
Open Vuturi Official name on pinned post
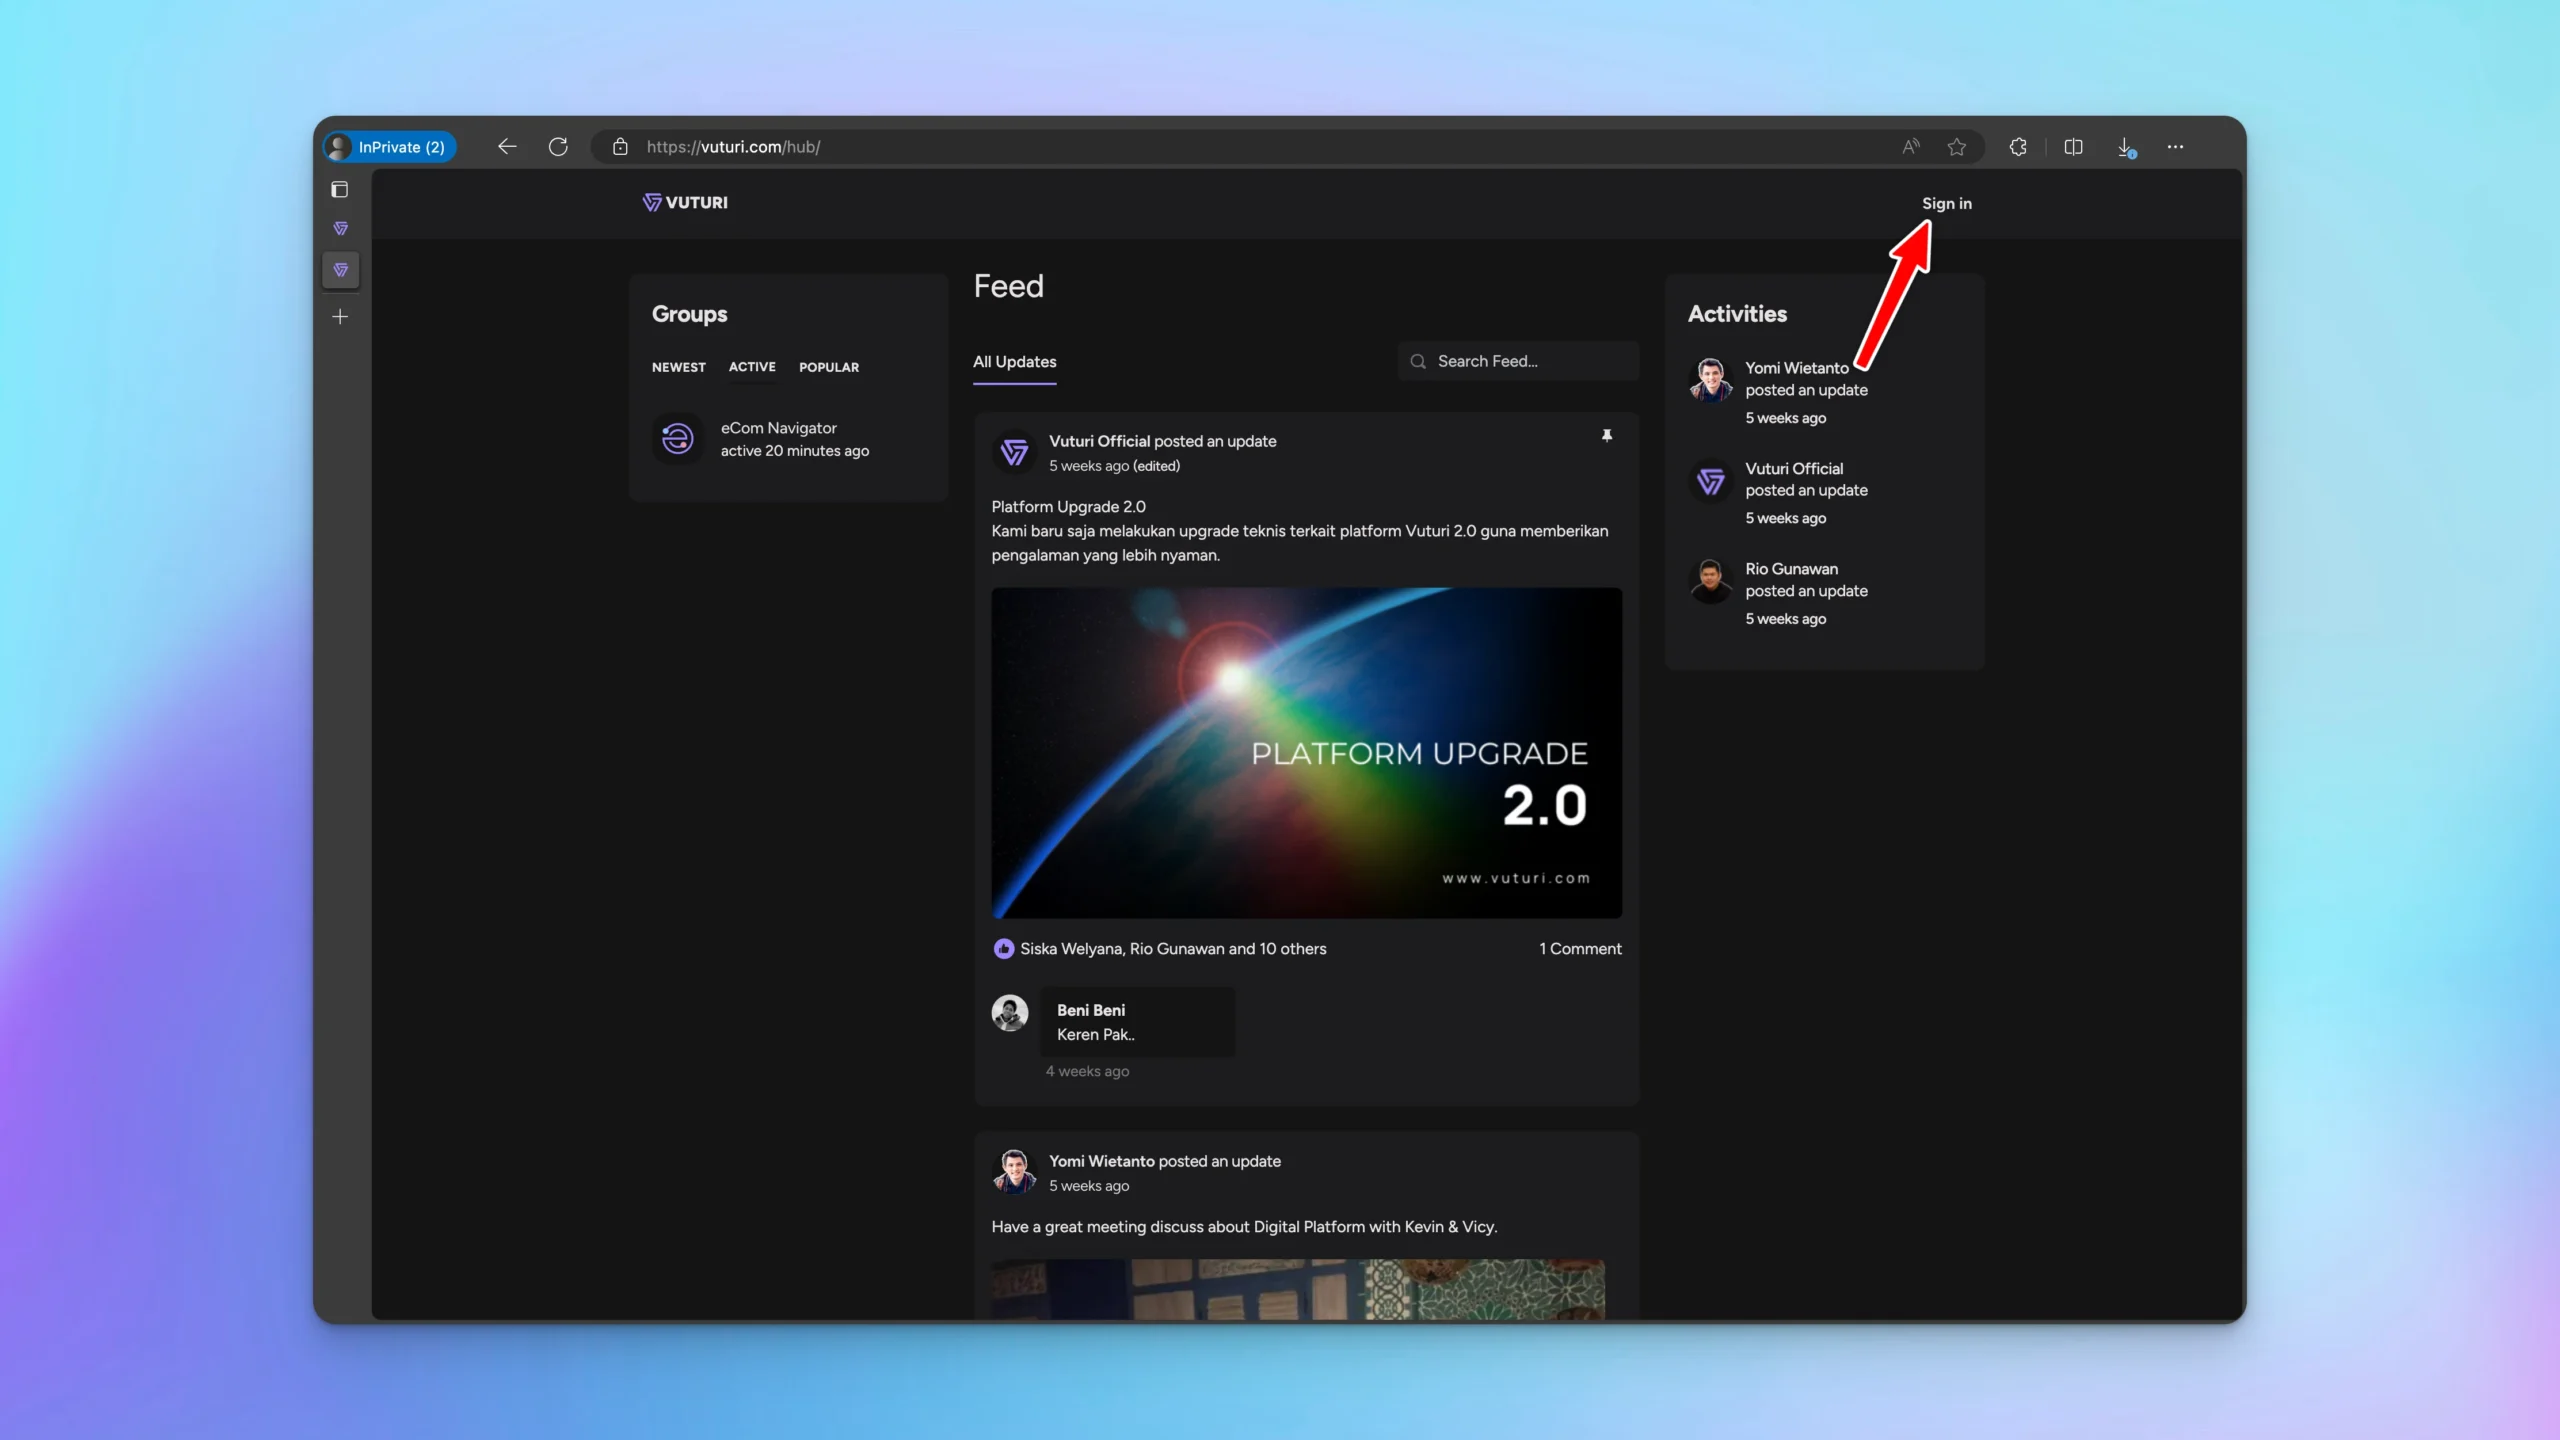pos(1099,441)
